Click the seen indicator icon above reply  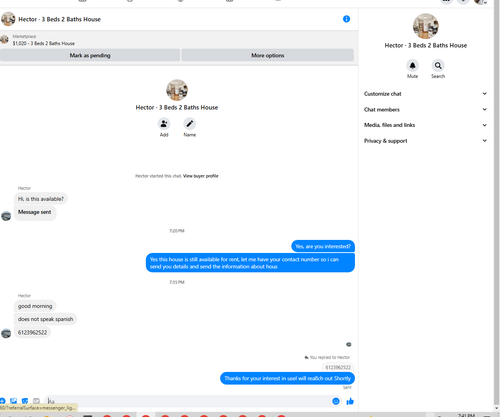tap(349, 344)
